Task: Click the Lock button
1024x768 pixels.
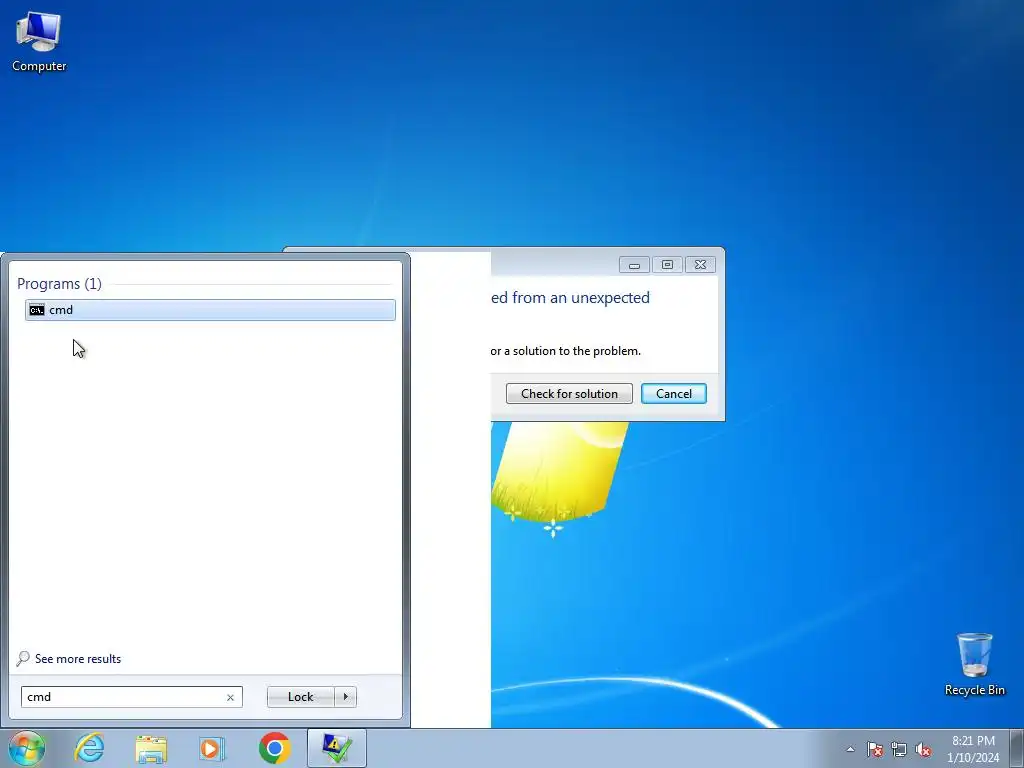Action: tap(300, 697)
